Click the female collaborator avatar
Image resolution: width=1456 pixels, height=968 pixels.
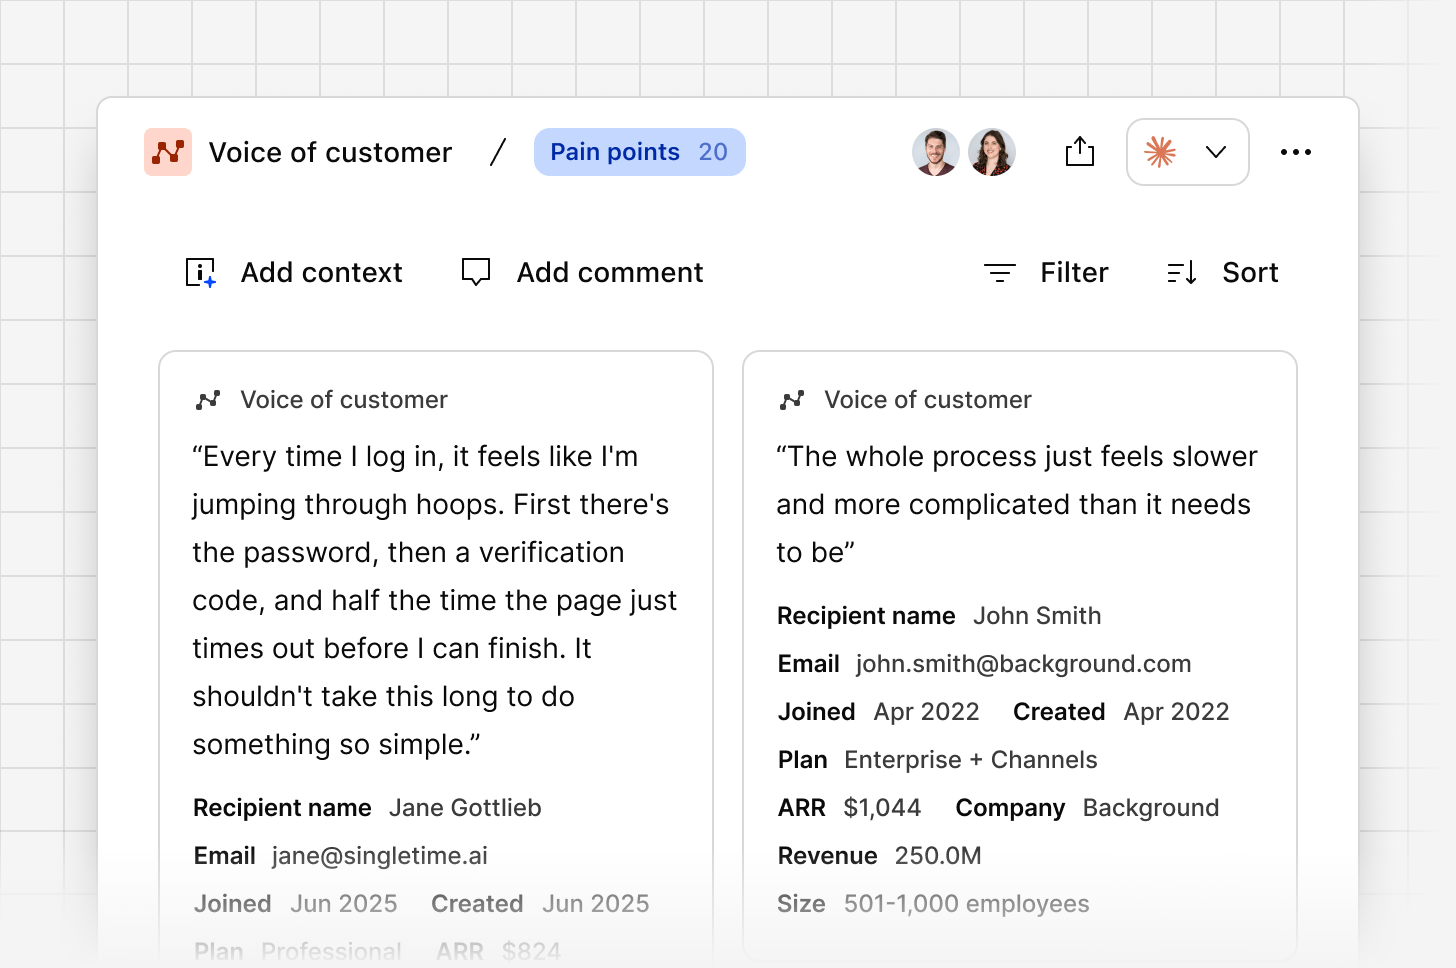tap(992, 152)
